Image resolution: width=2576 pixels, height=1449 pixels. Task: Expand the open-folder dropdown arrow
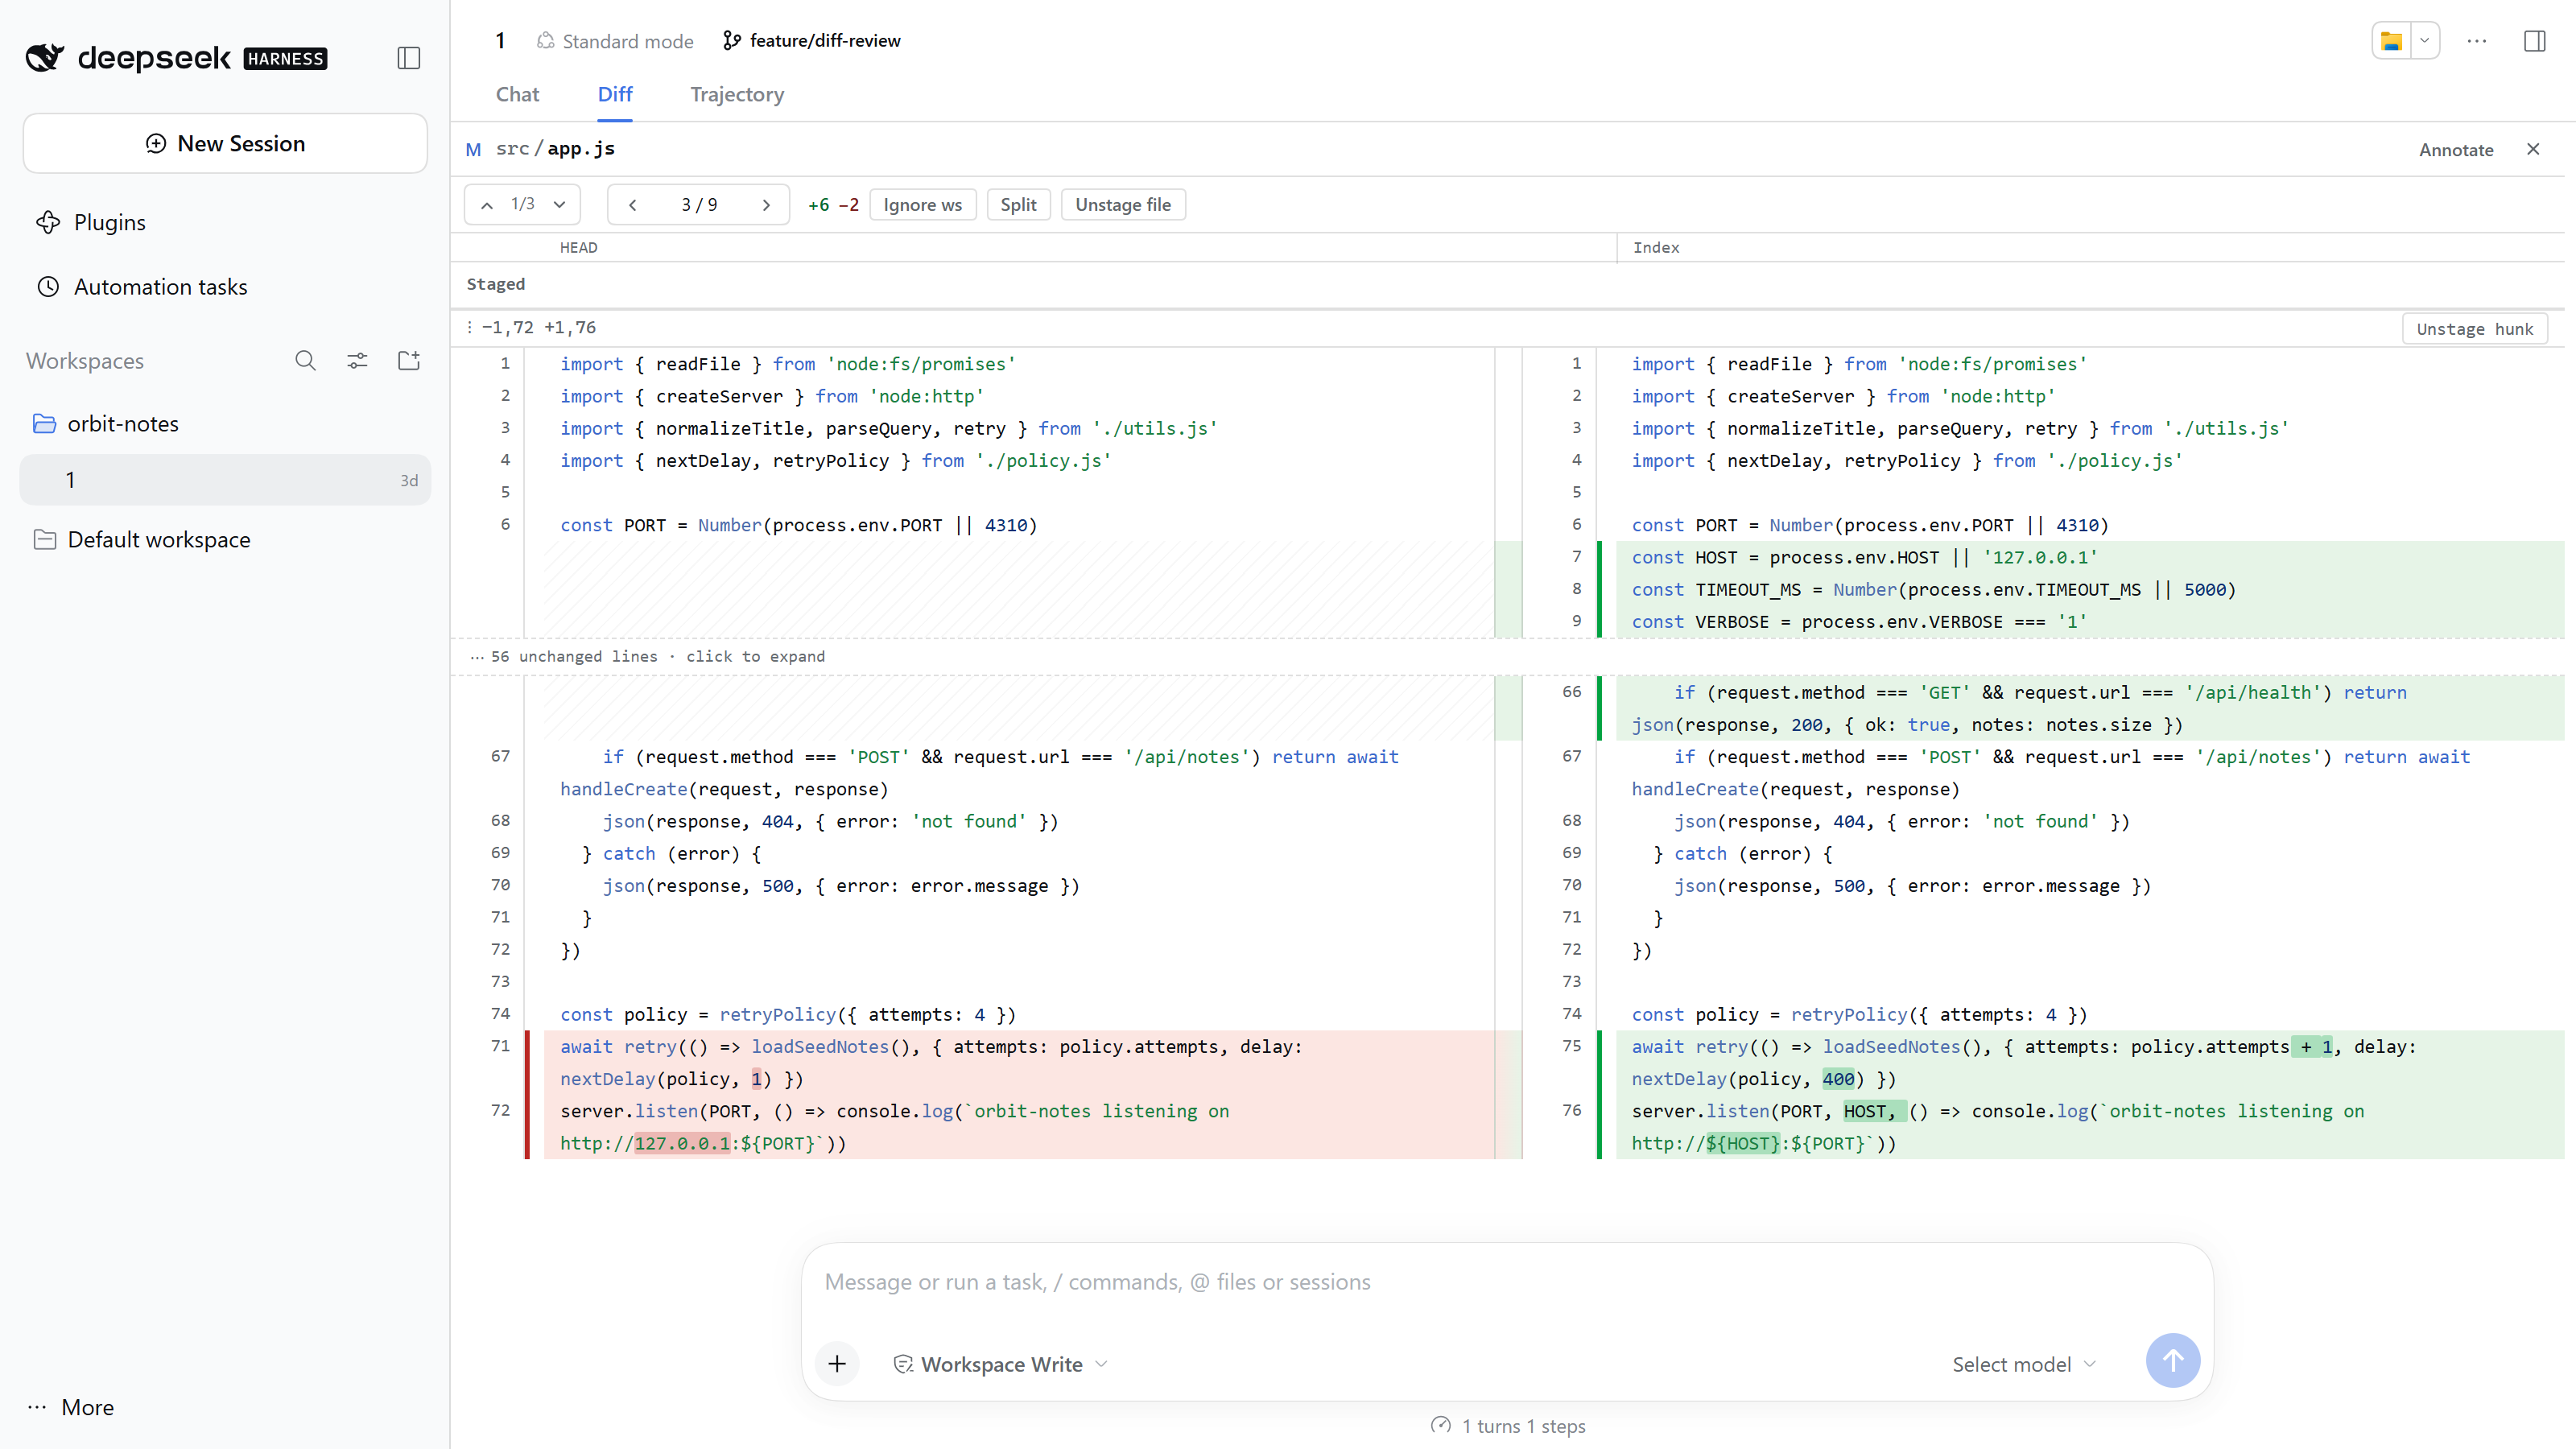tap(2425, 41)
